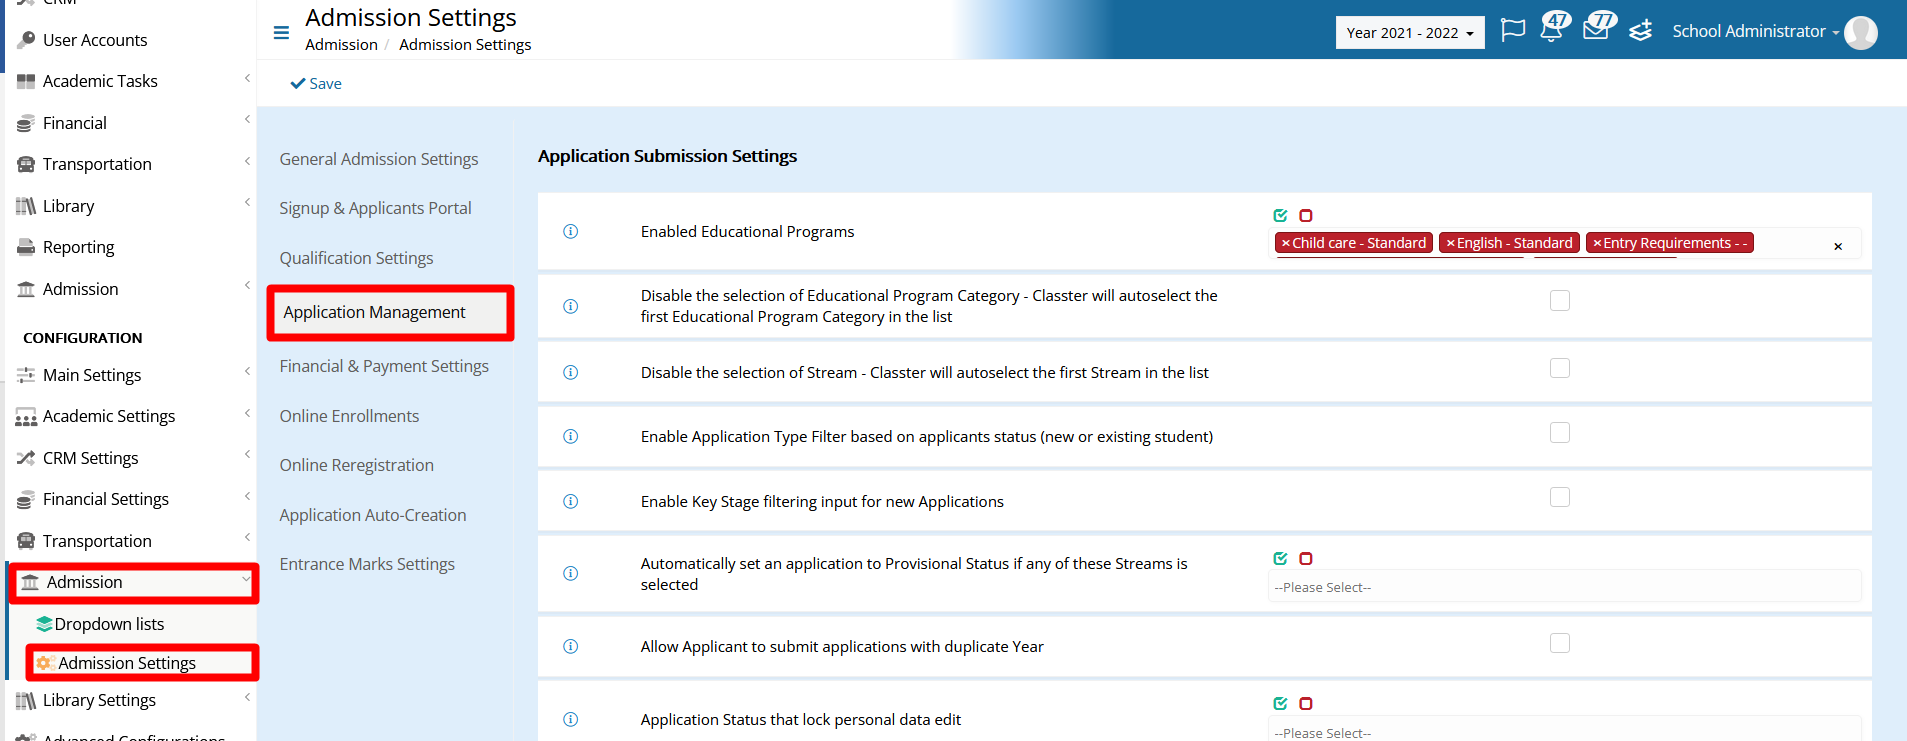1907x741 pixels.
Task: Click the Admission breadcrumb link
Action: point(341,45)
